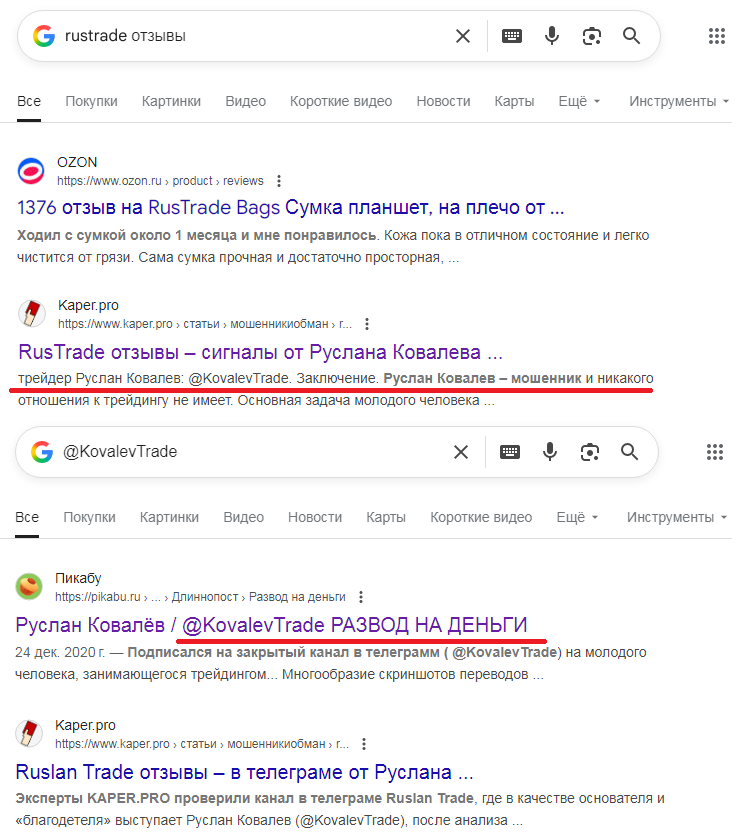This screenshot has width=737, height=837.
Task: Expand "Ещё" dropdown under "@KovalevTrade" search
Action: tap(577, 517)
